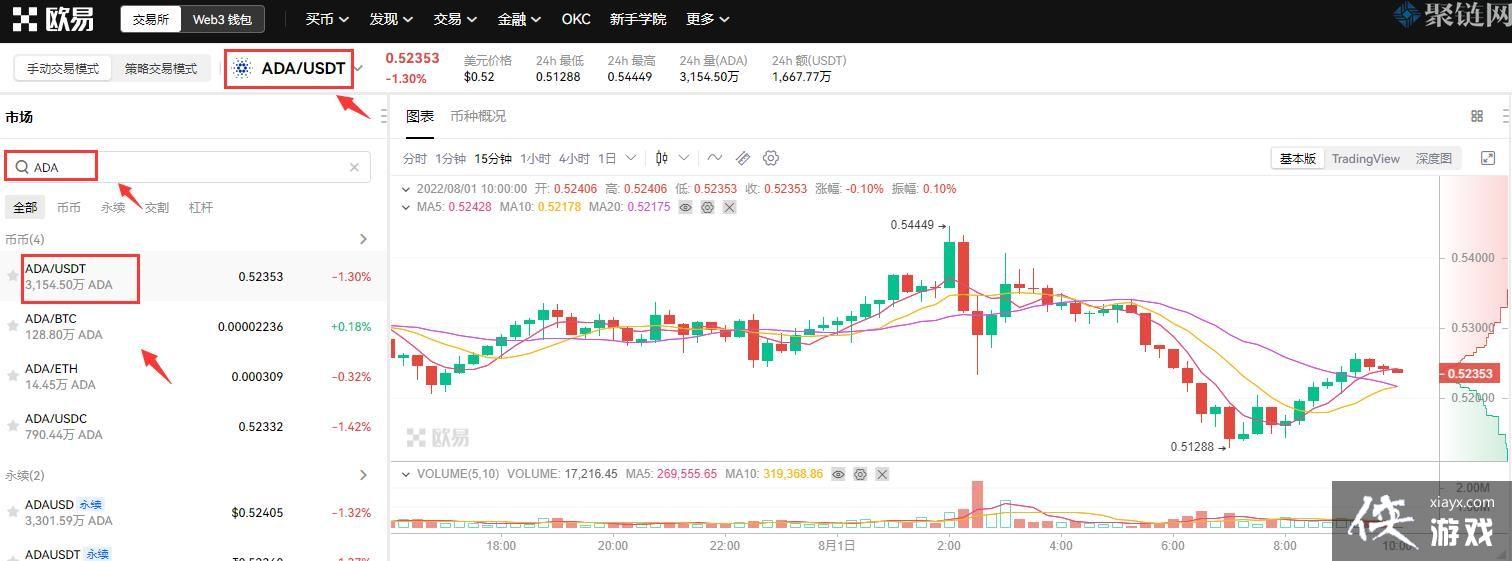The height and width of the screenshot is (561, 1512).
Task: Open the chart settings gear icon
Action: click(771, 158)
